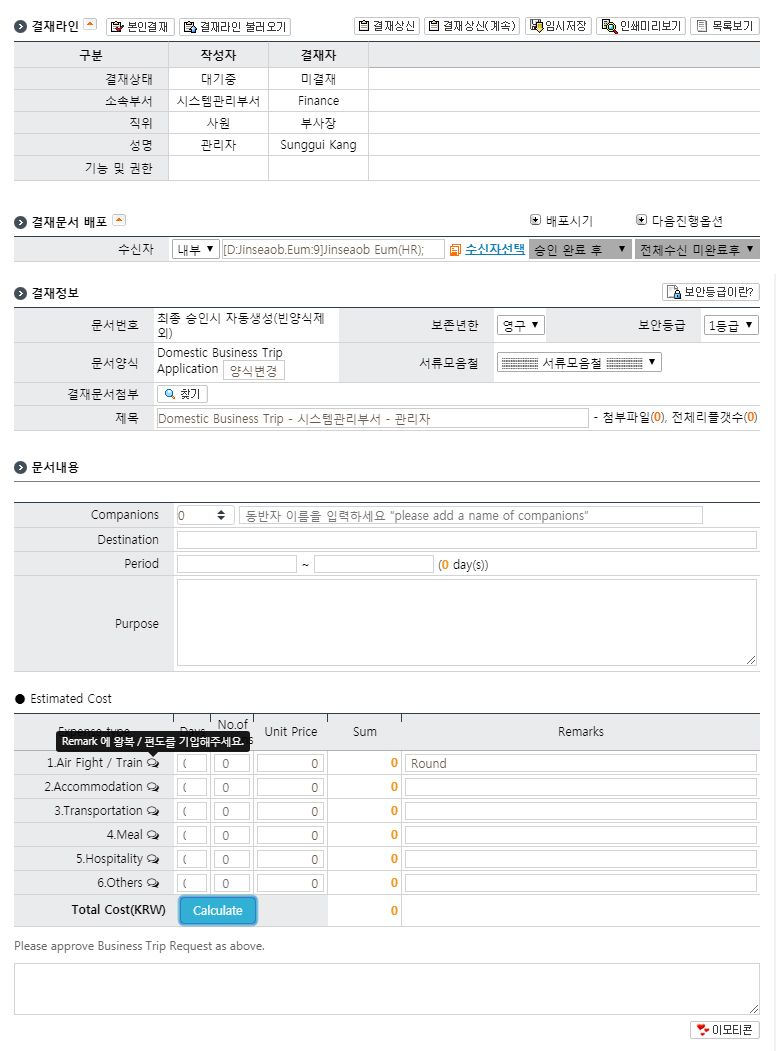
Task: Click Air Fight / Train Unit Price field
Action: coord(290,763)
